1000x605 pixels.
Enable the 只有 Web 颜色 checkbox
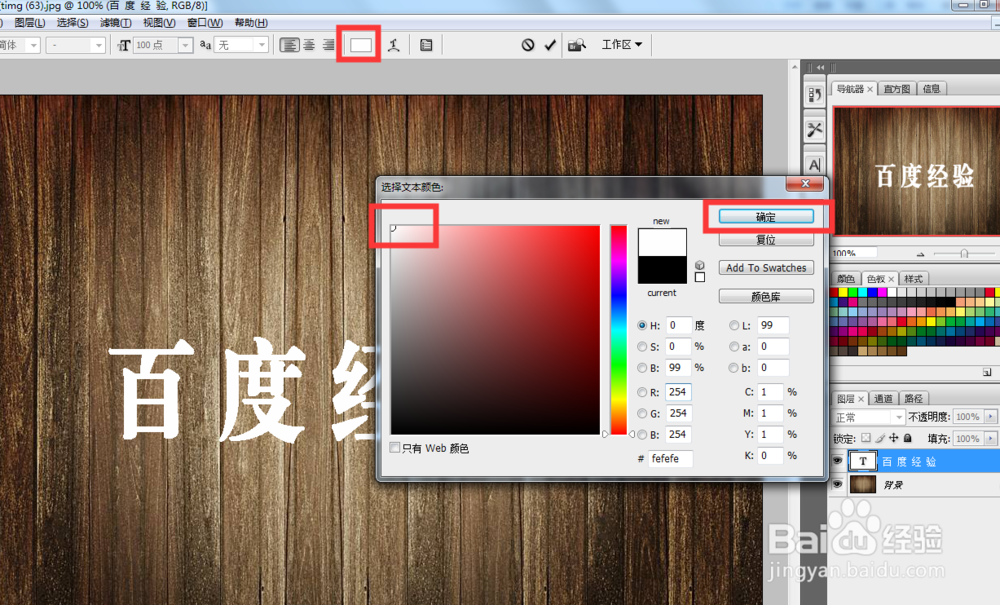pyautogui.click(x=395, y=448)
